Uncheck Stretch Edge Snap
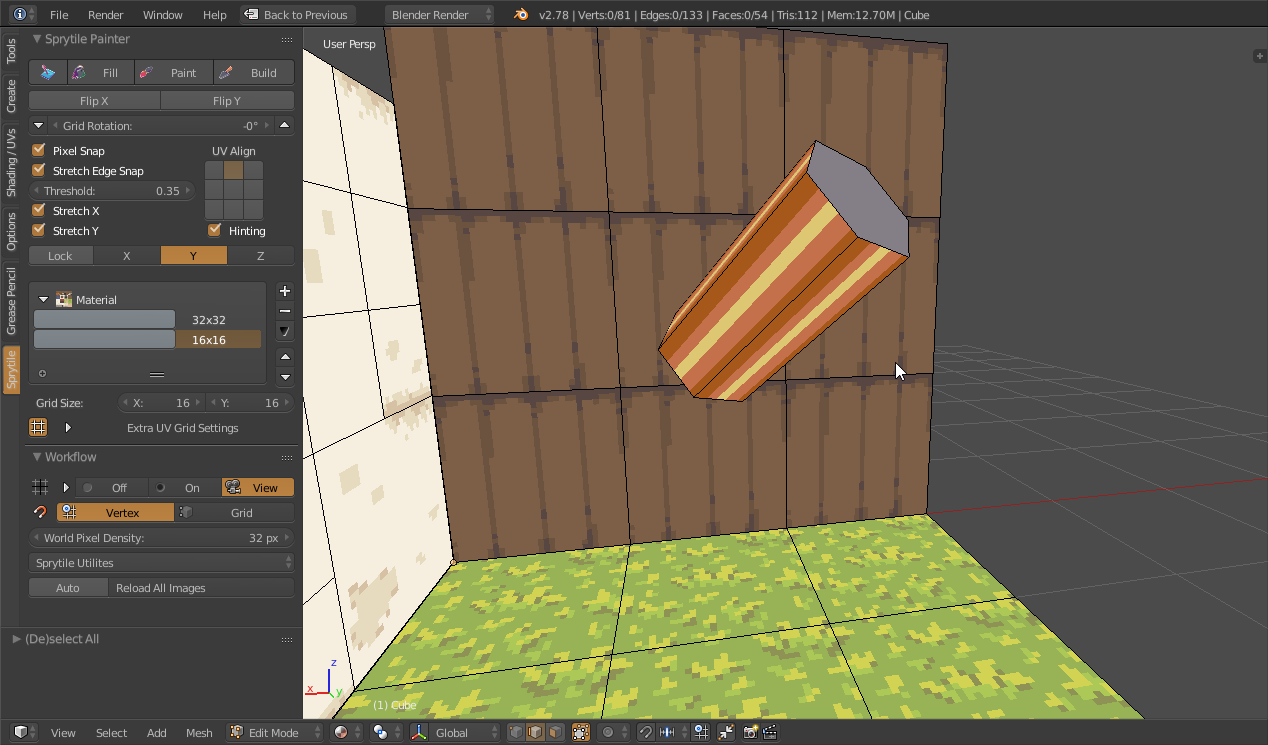Viewport: 1268px width, 745px height. pyautogui.click(x=39, y=171)
